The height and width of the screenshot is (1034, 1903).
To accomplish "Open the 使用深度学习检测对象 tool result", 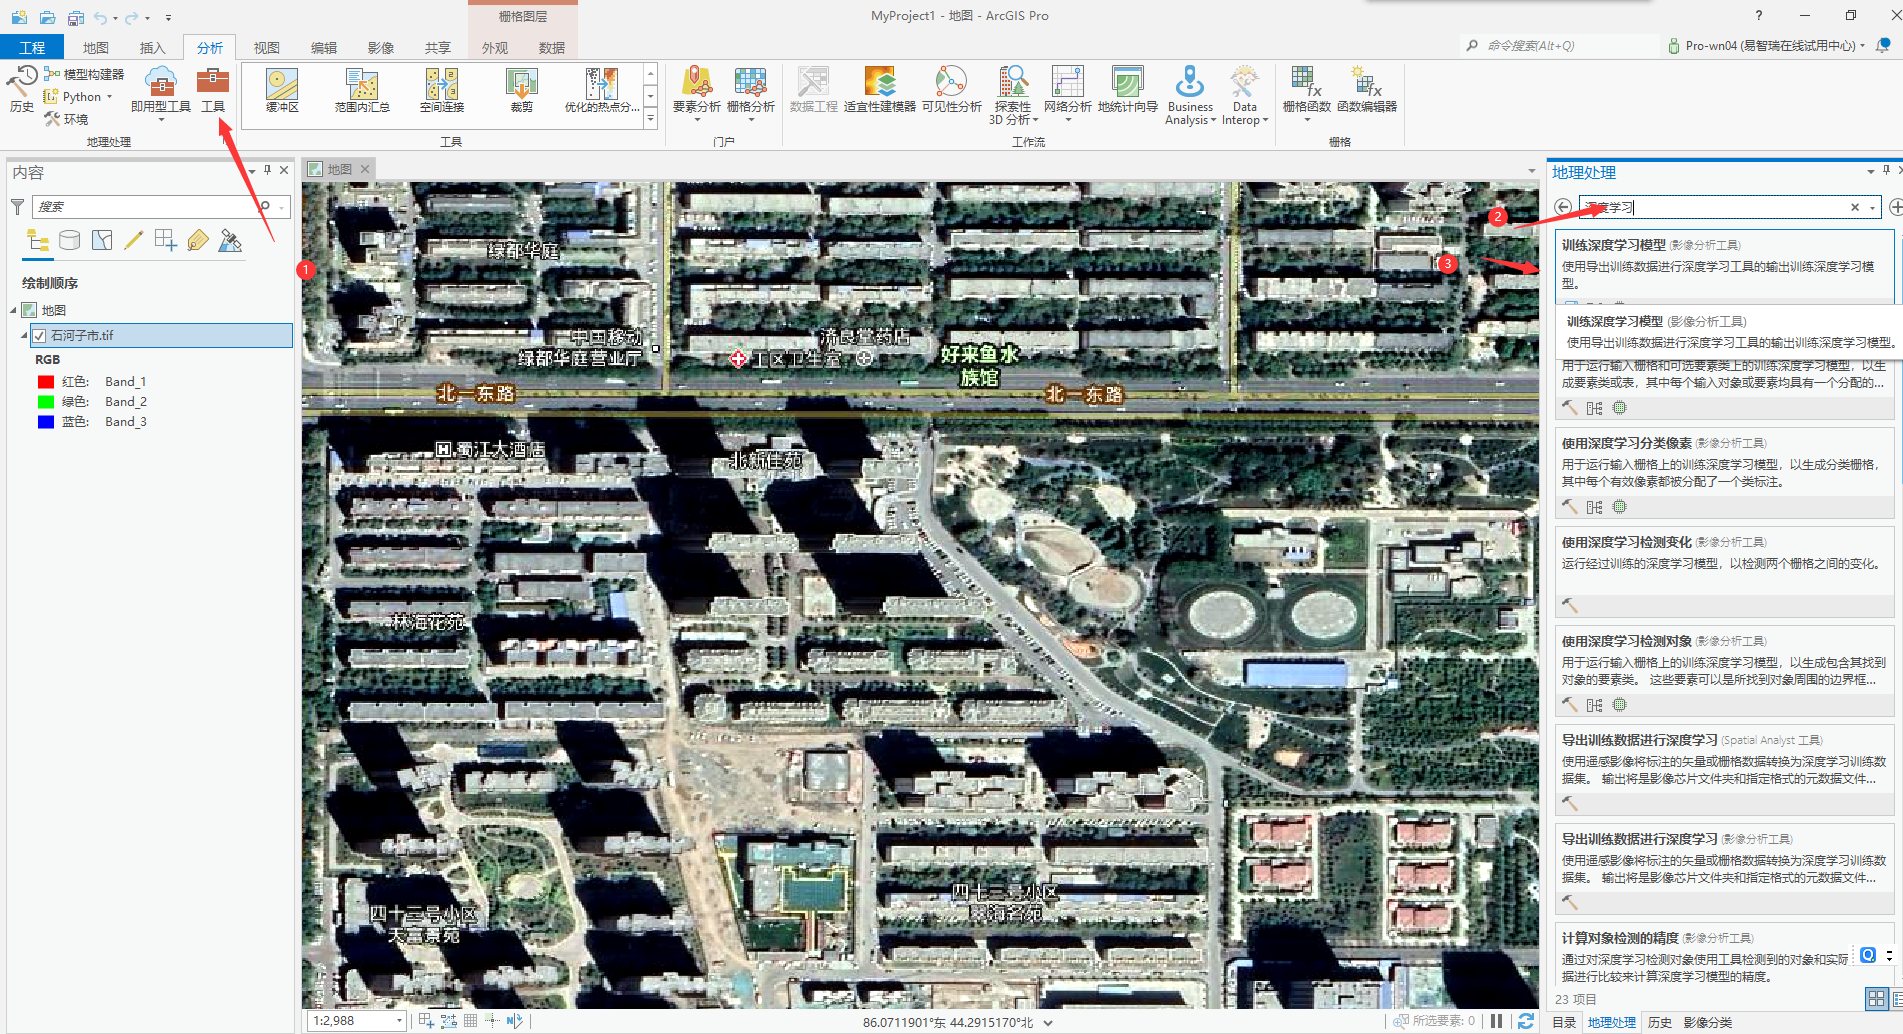I will (1724, 670).
